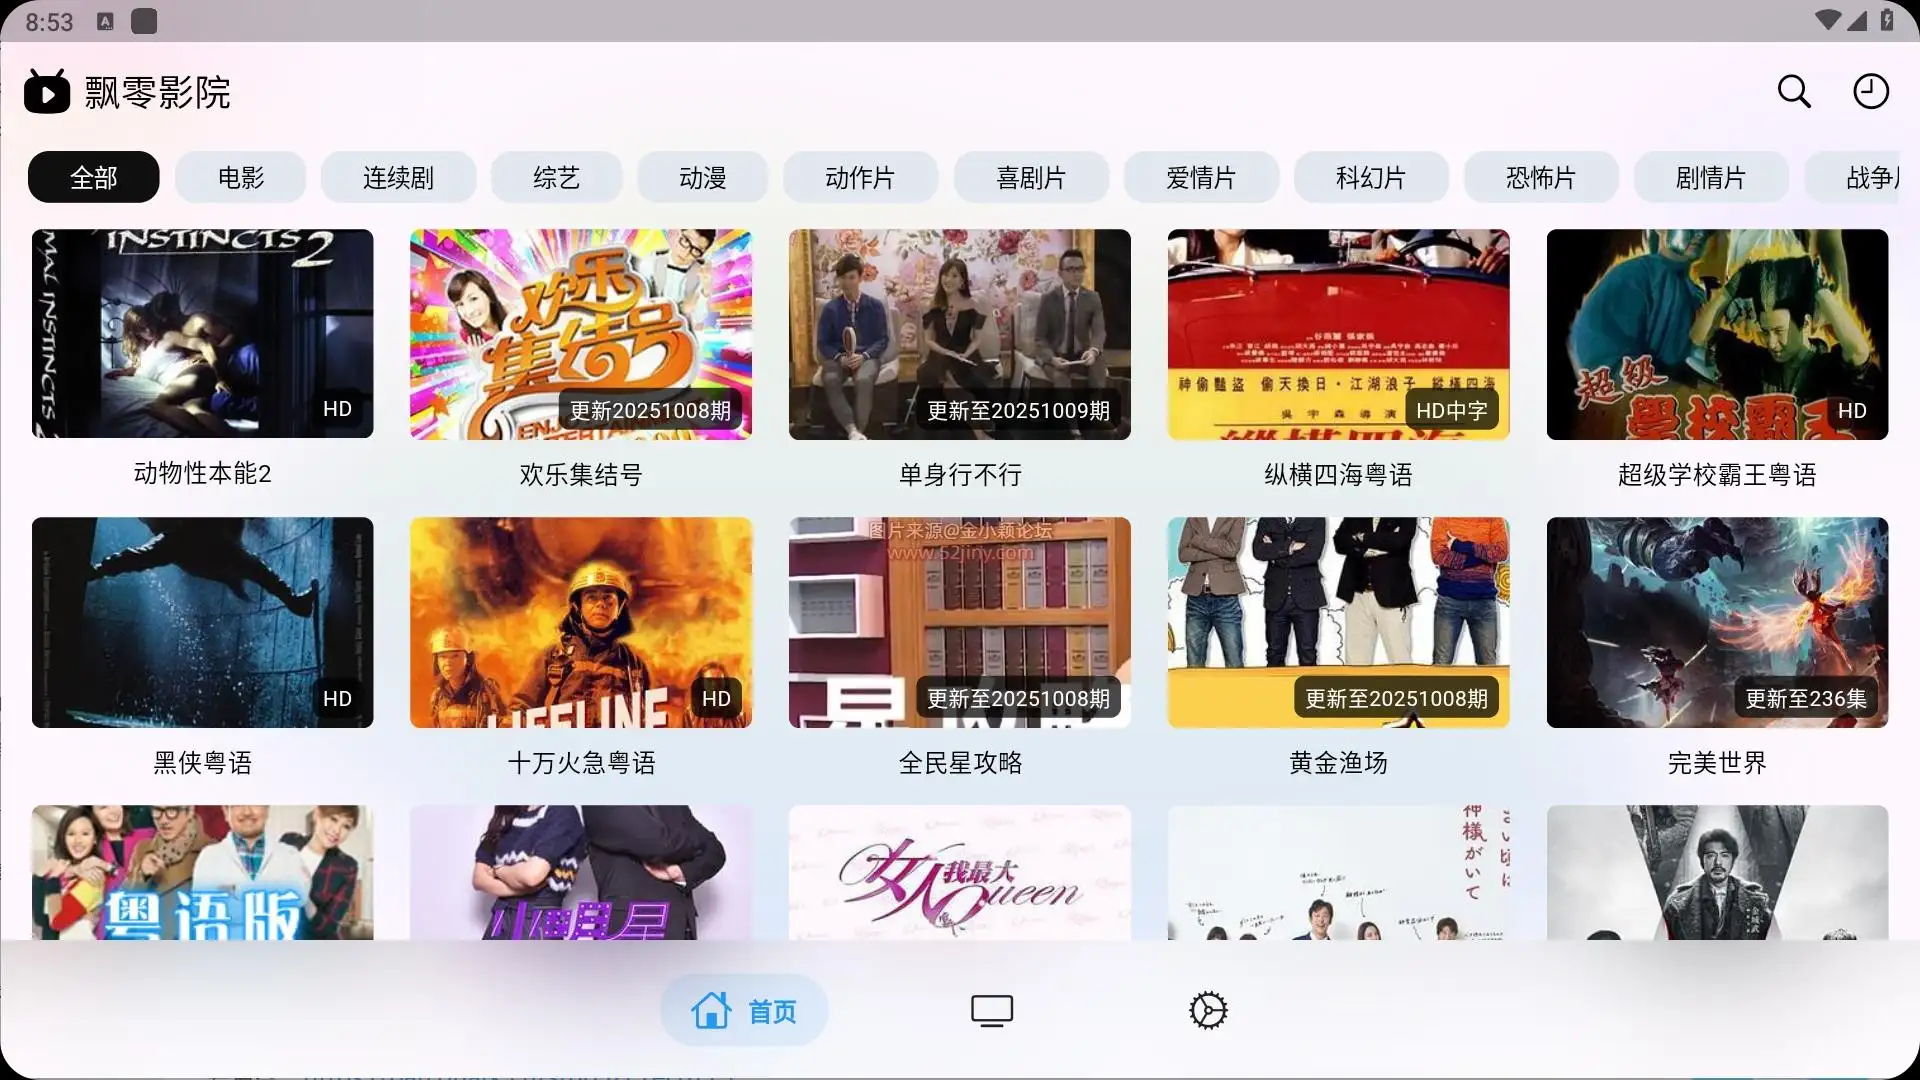Select the 连续剧 category chip
The image size is (1920, 1080).
pos(398,178)
